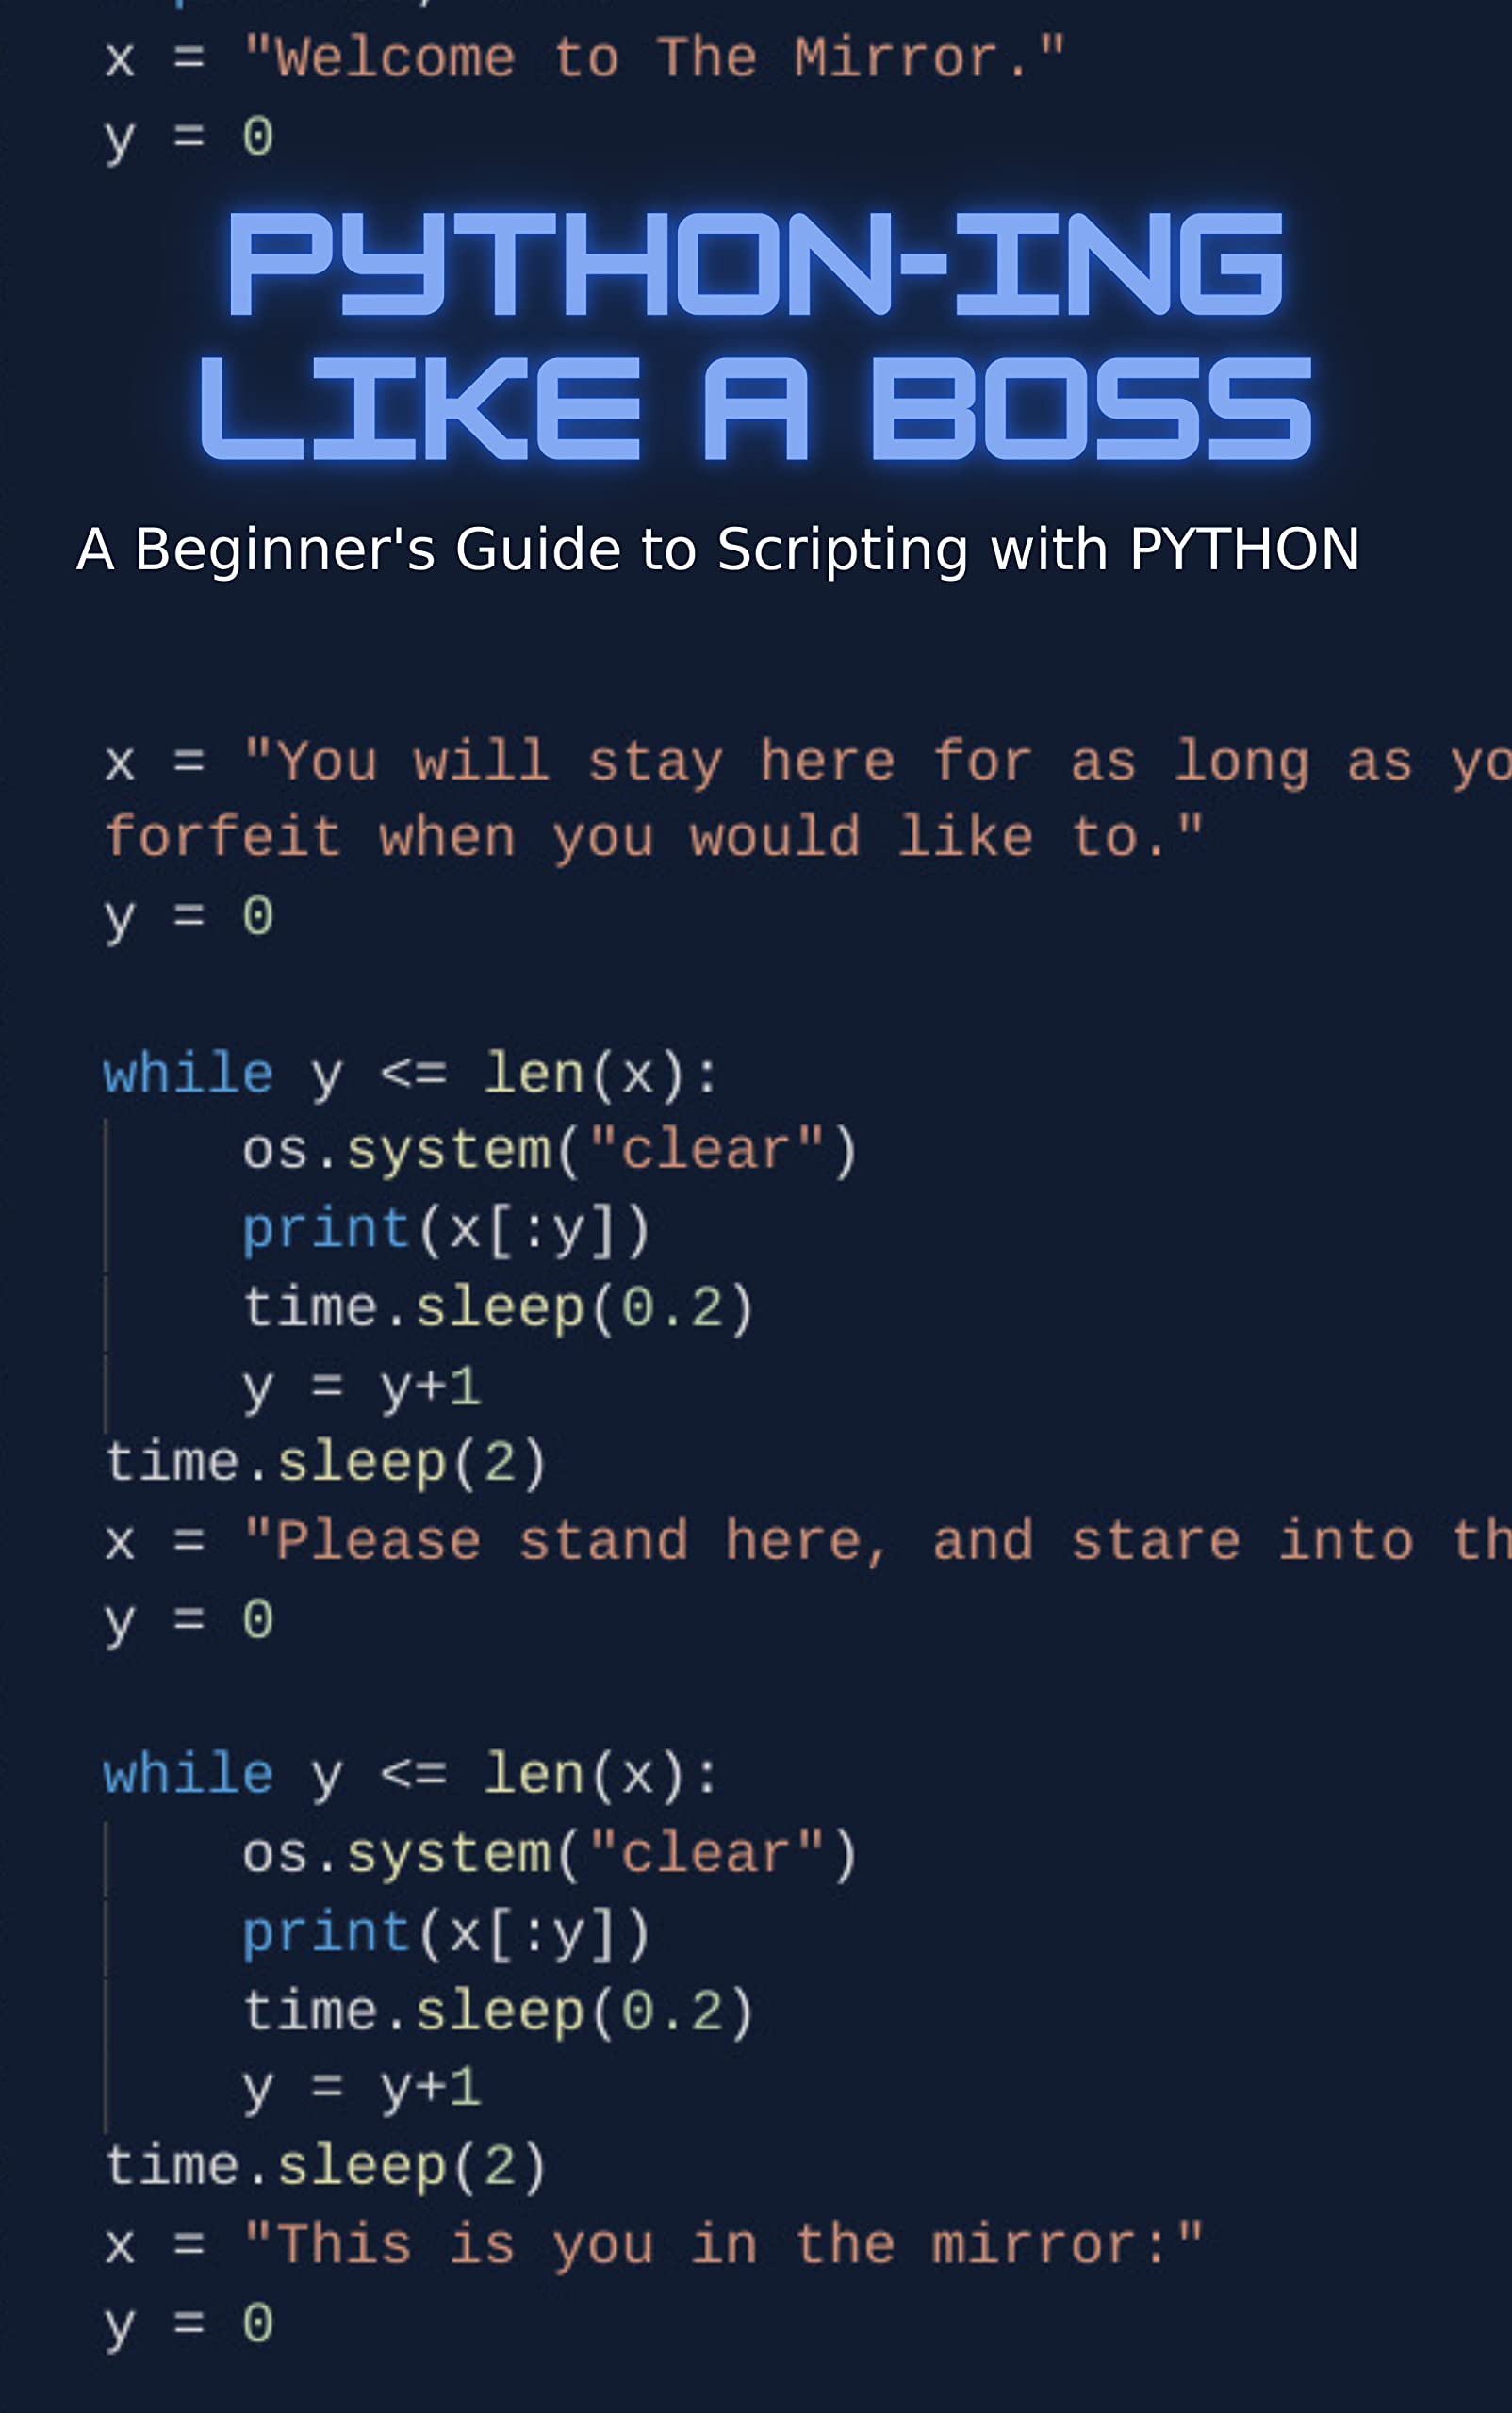Screen dimensions: 1512x2413
Task: Click the second os.system("clear") call
Action: coord(550,1854)
